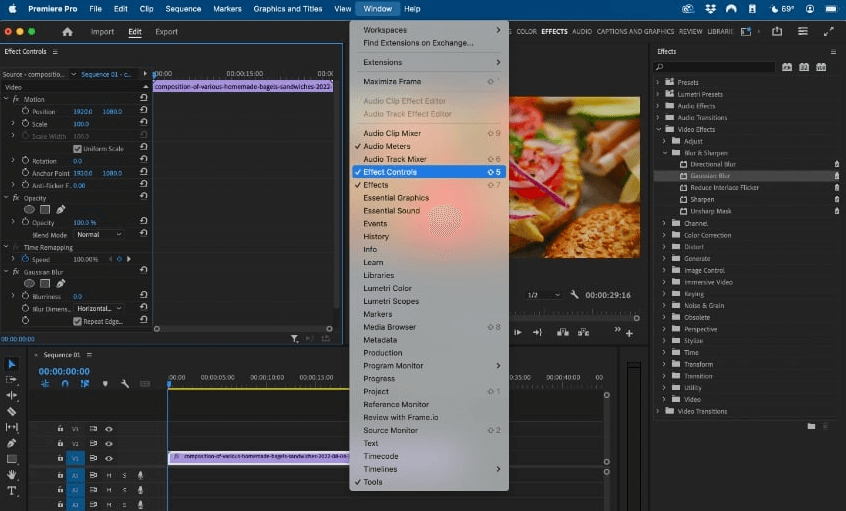Open the Essential Graphics window menu entry
This screenshot has height=511, width=846.
point(395,198)
